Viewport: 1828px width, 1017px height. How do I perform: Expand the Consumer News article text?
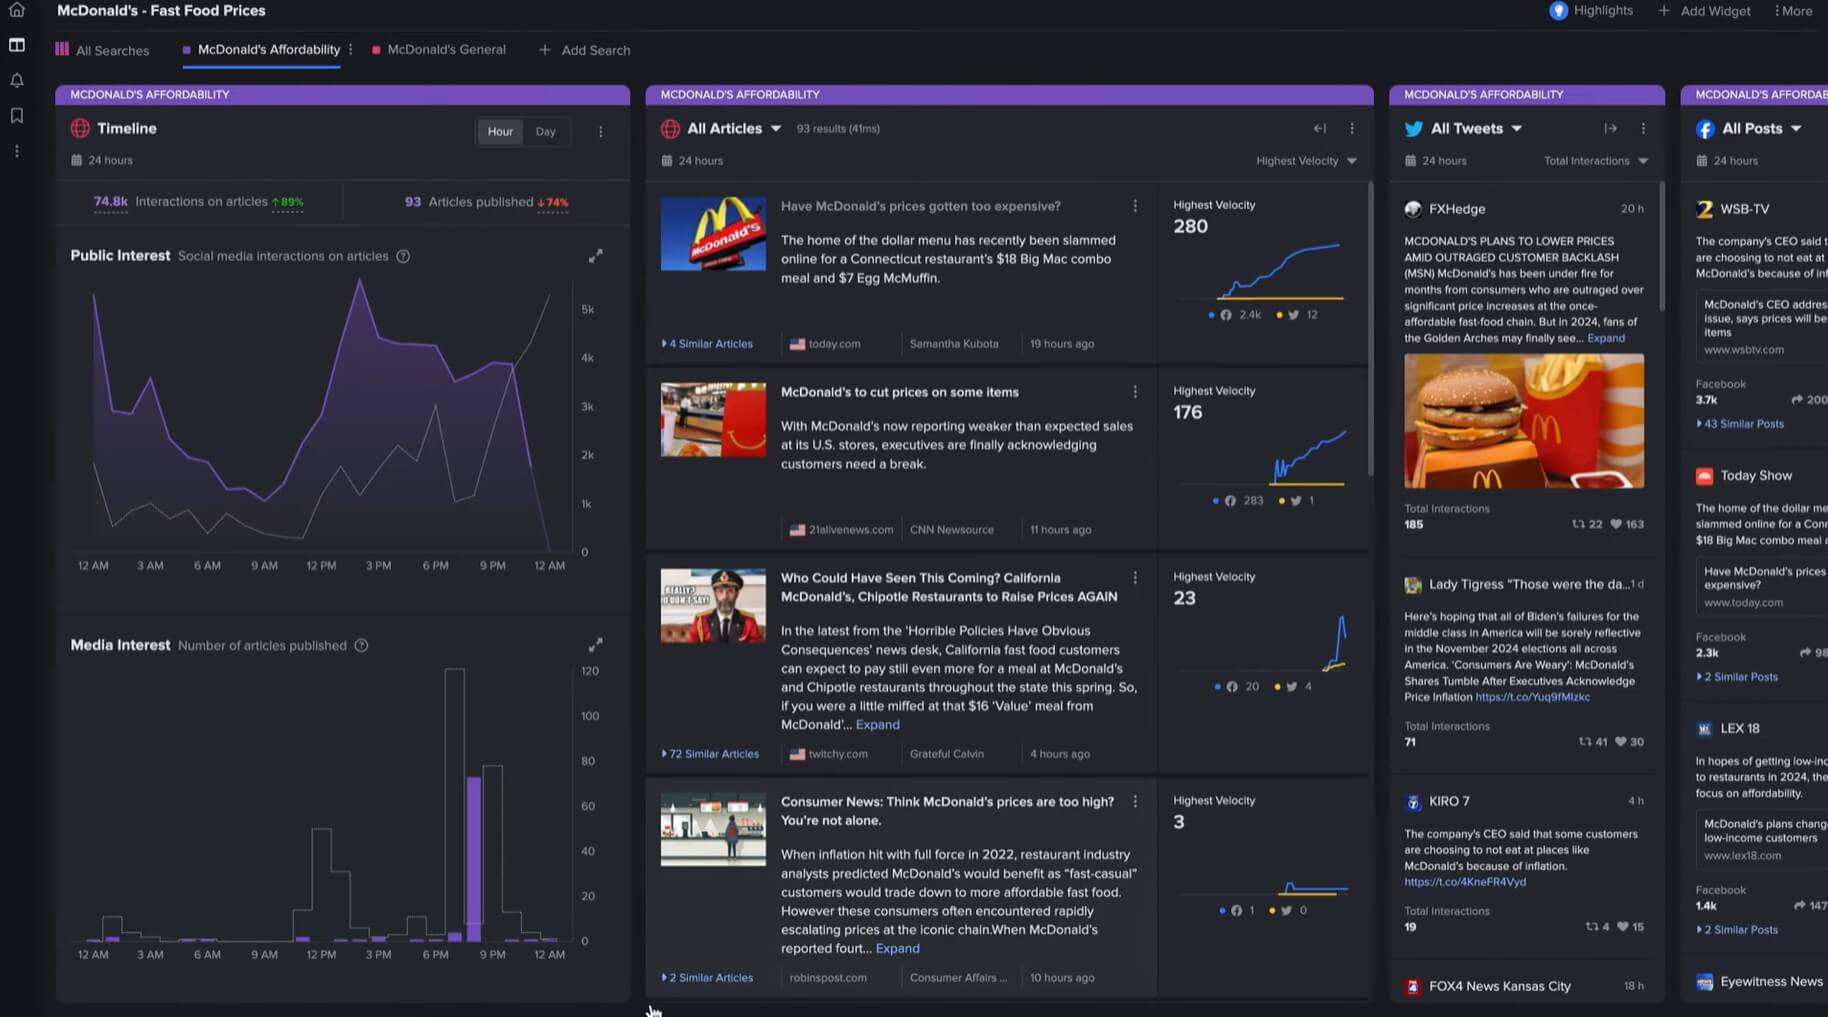click(x=897, y=949)
